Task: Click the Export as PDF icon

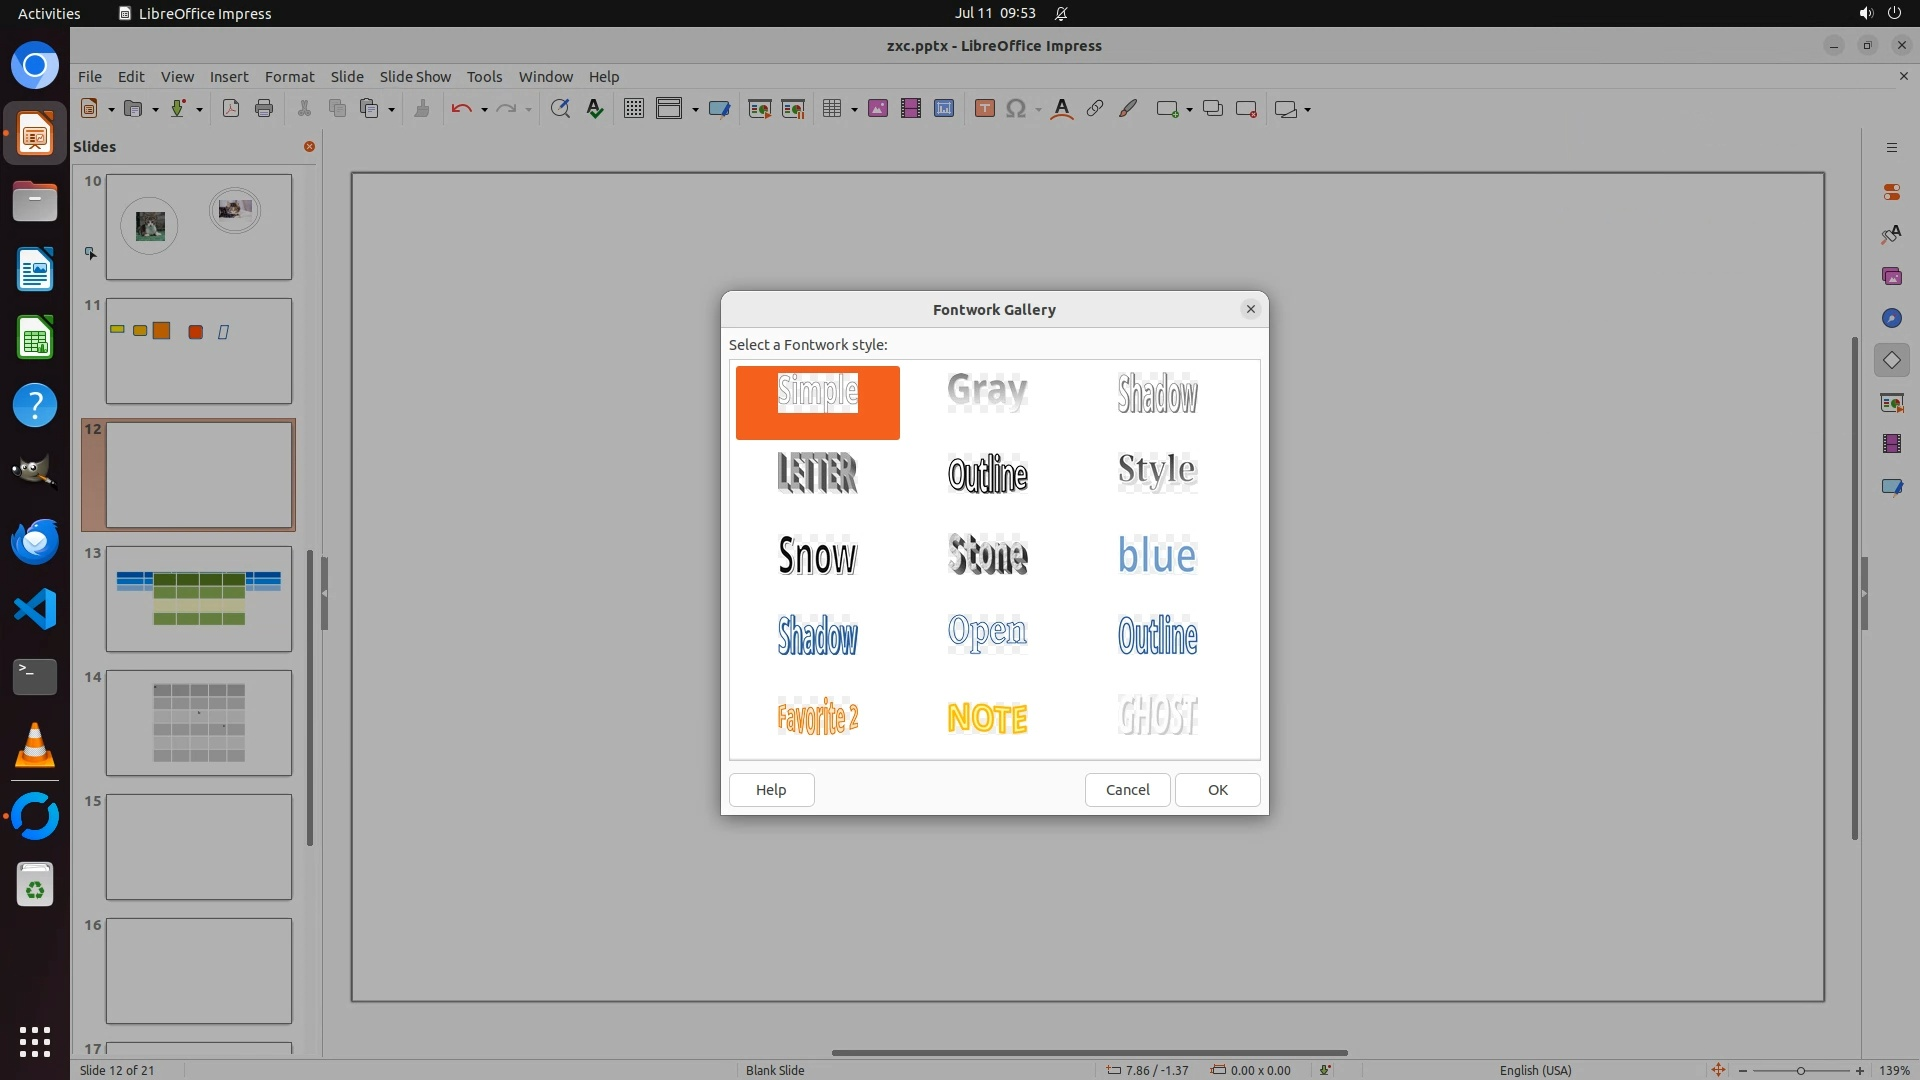Action: 231,109
